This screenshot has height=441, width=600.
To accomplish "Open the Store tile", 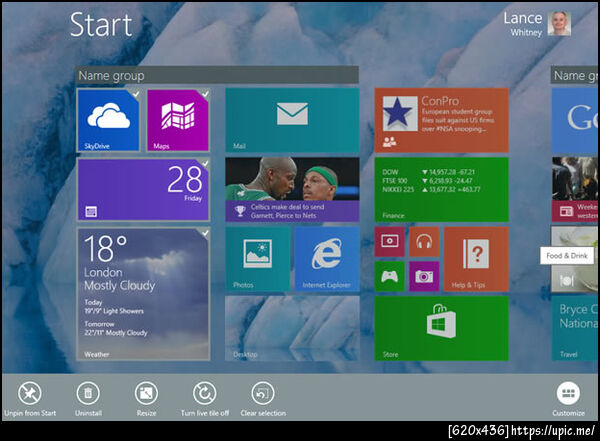I will (x=442, y=328).
